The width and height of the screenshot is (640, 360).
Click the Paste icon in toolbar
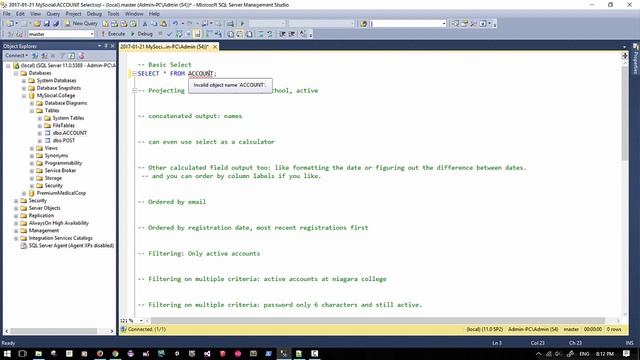(x=164, y=24)
